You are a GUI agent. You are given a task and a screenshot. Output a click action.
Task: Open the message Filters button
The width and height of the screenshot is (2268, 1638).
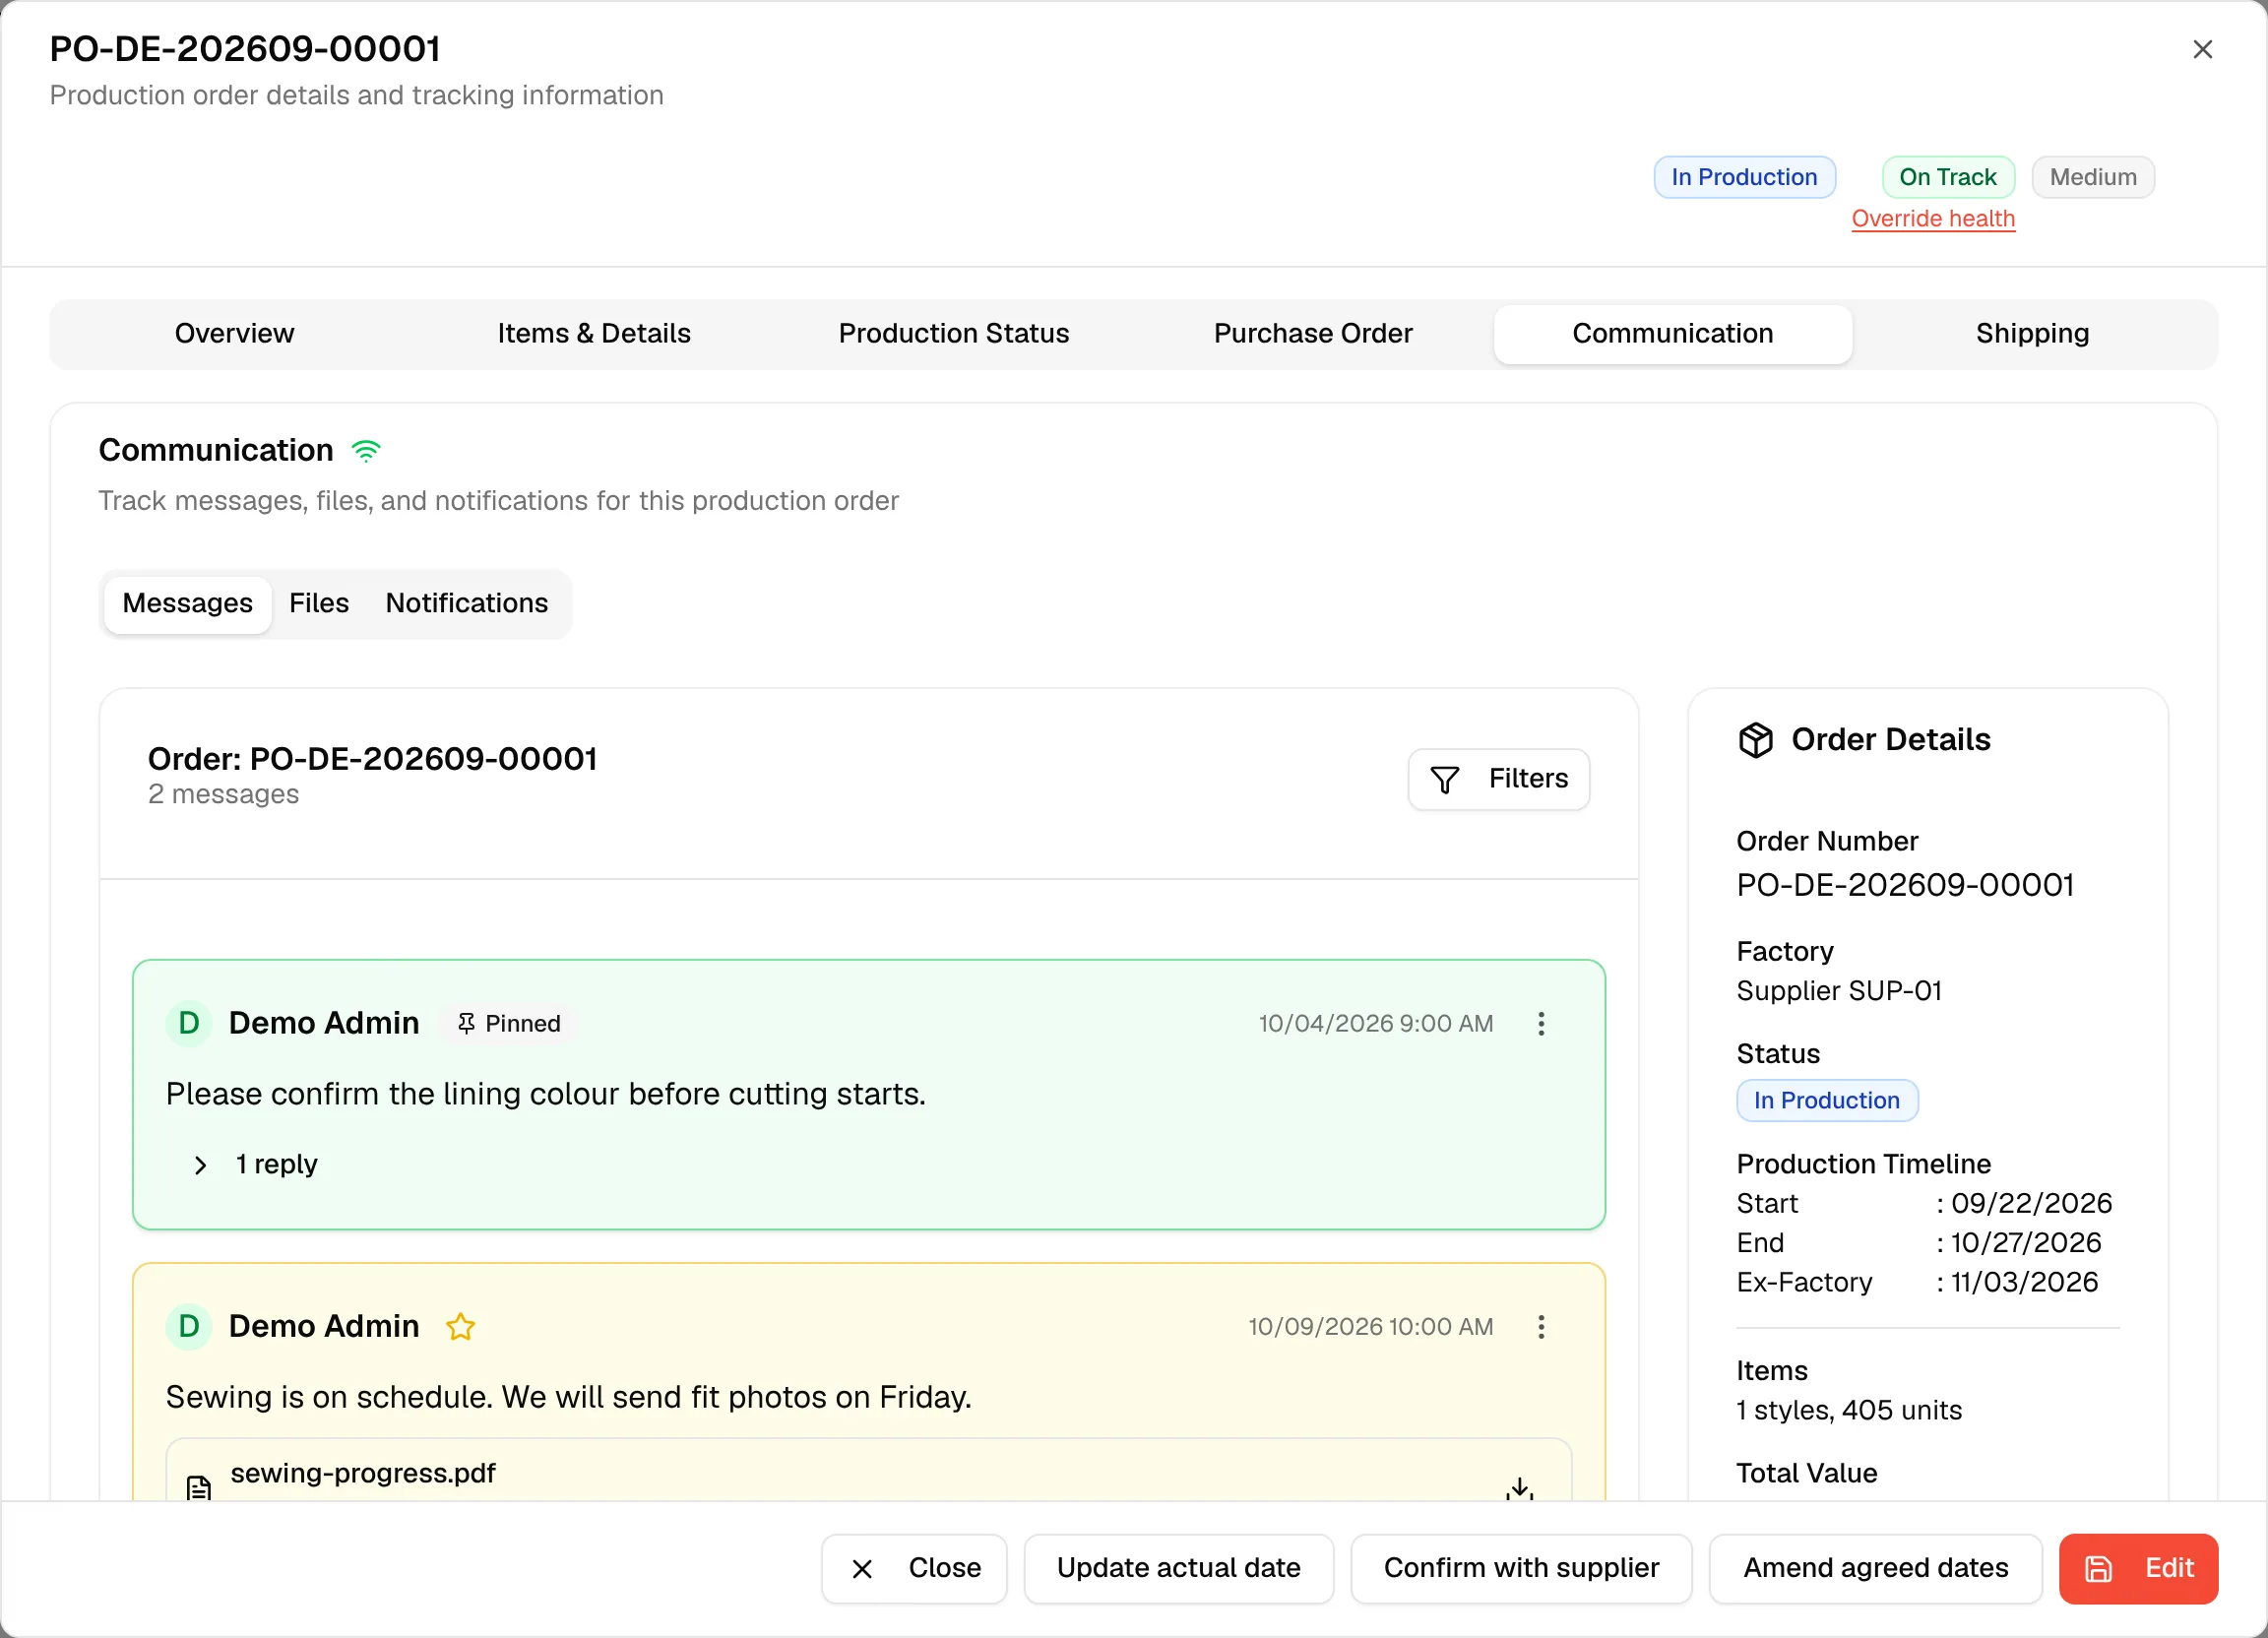point(1498,779)
